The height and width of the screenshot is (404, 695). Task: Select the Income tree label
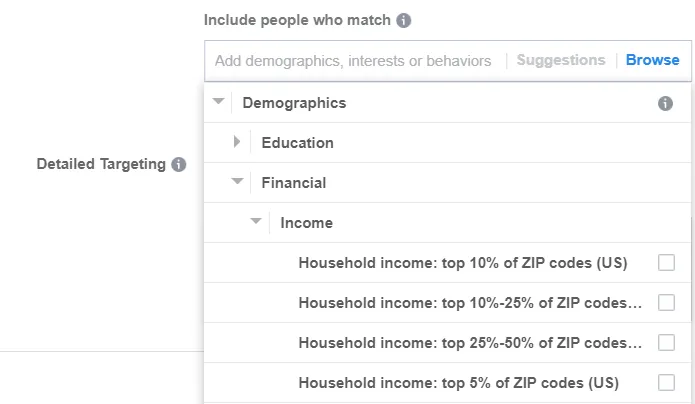[306, 223]
